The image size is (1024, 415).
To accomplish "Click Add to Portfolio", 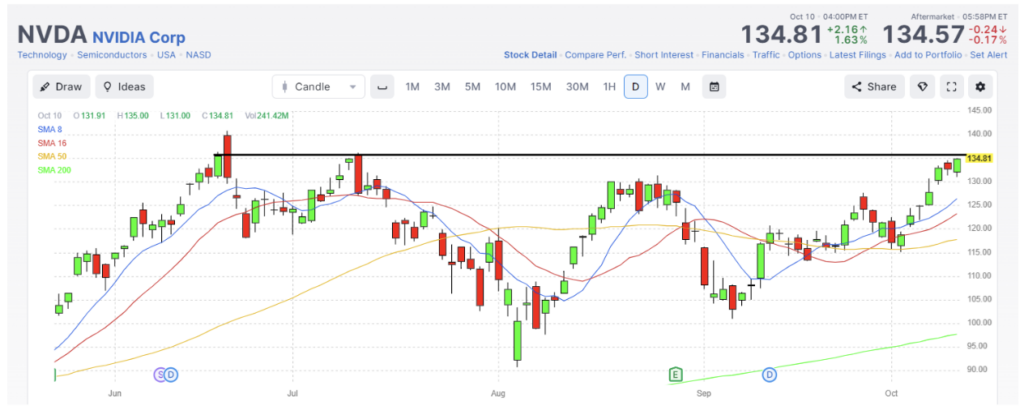I will pyautogui.click(x=928, y=55).
